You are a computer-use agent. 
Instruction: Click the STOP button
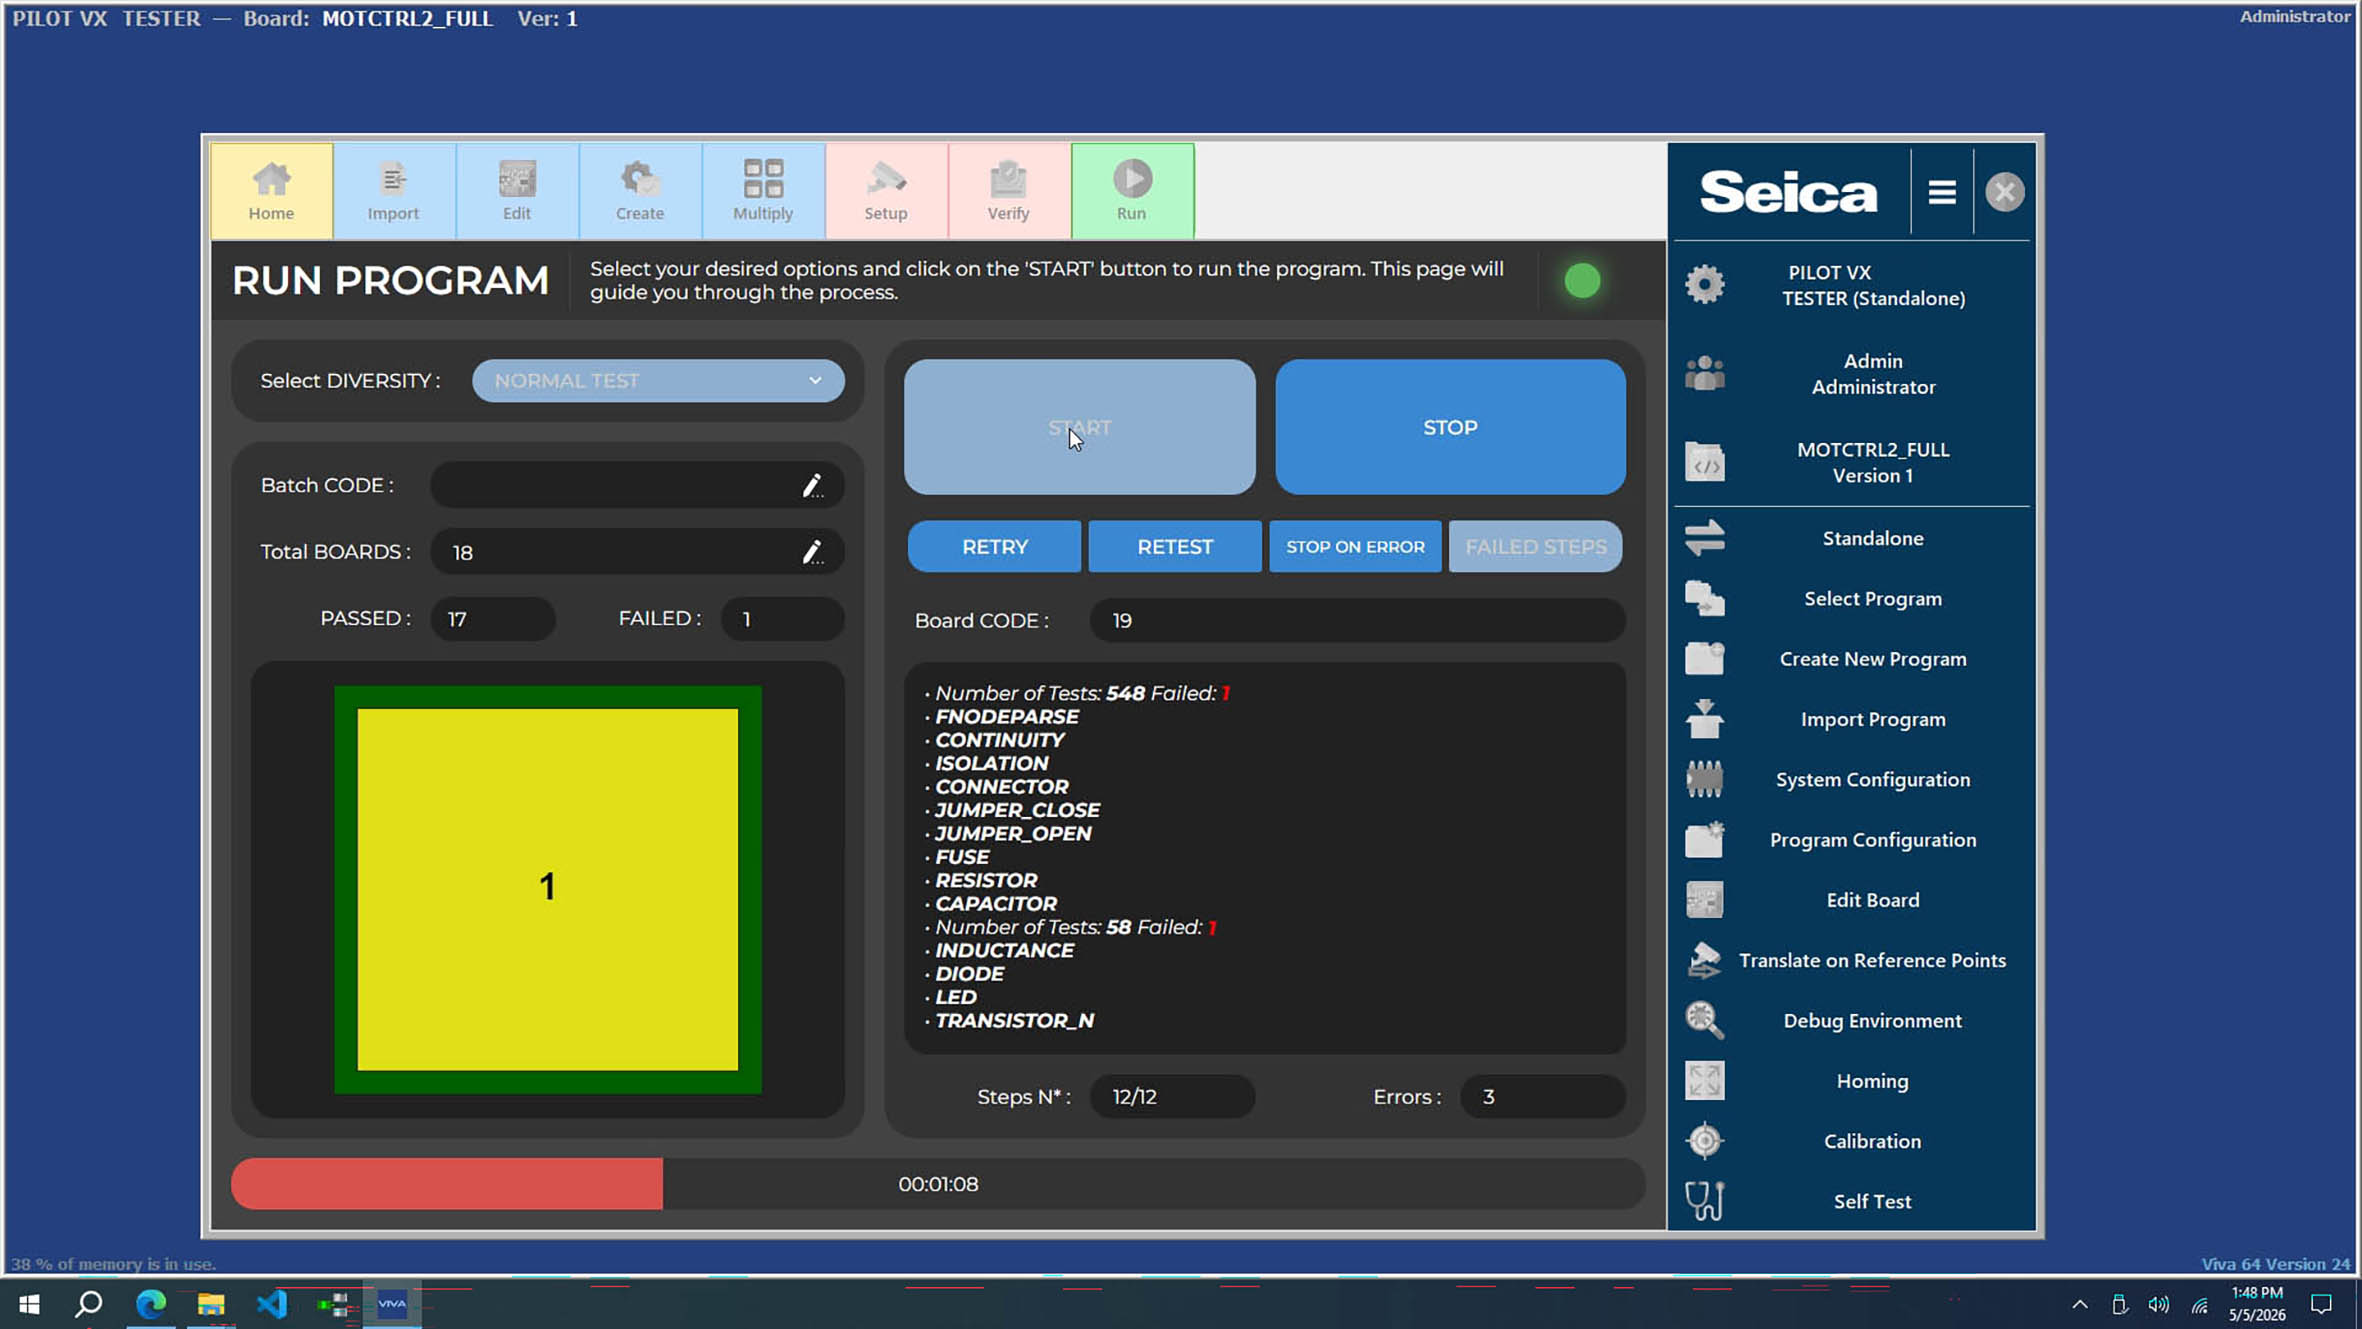tap(1450, 427)
